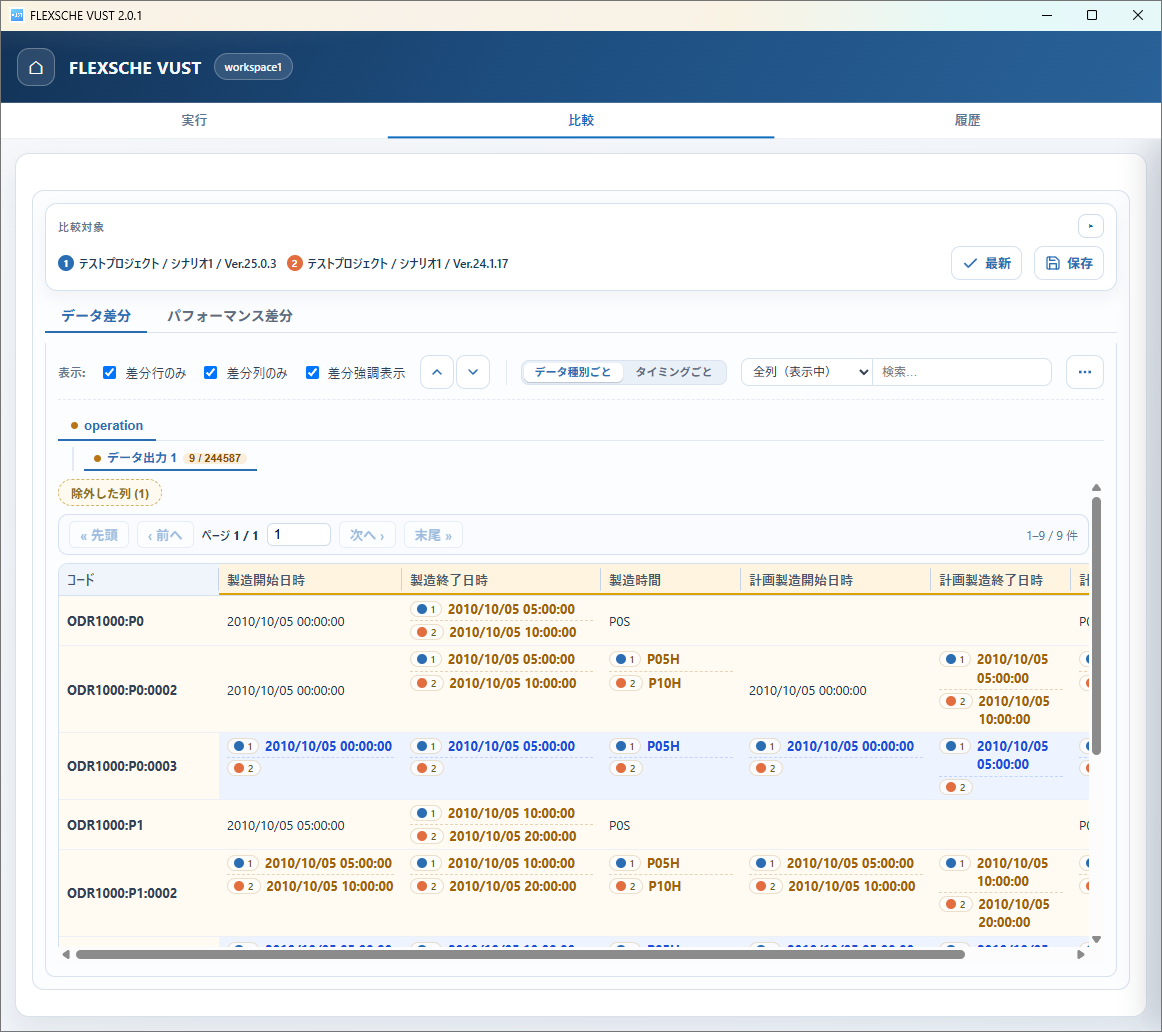The height and width of the screenshot is (1032, 1162).
Task: Select the データ出力 1 tab
Action: pos(170,458)
